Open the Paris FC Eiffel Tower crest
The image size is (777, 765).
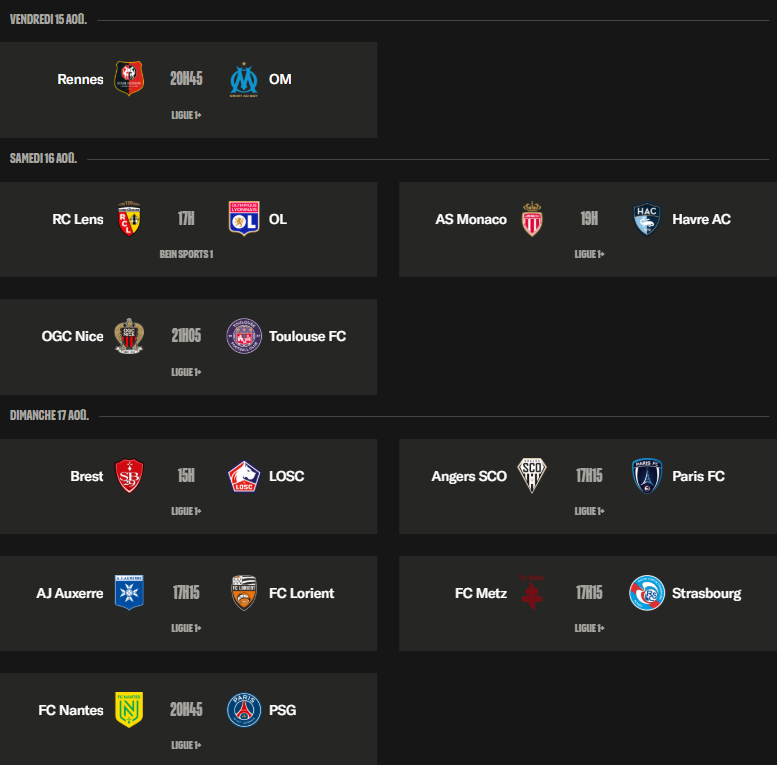tap(647, 476)
